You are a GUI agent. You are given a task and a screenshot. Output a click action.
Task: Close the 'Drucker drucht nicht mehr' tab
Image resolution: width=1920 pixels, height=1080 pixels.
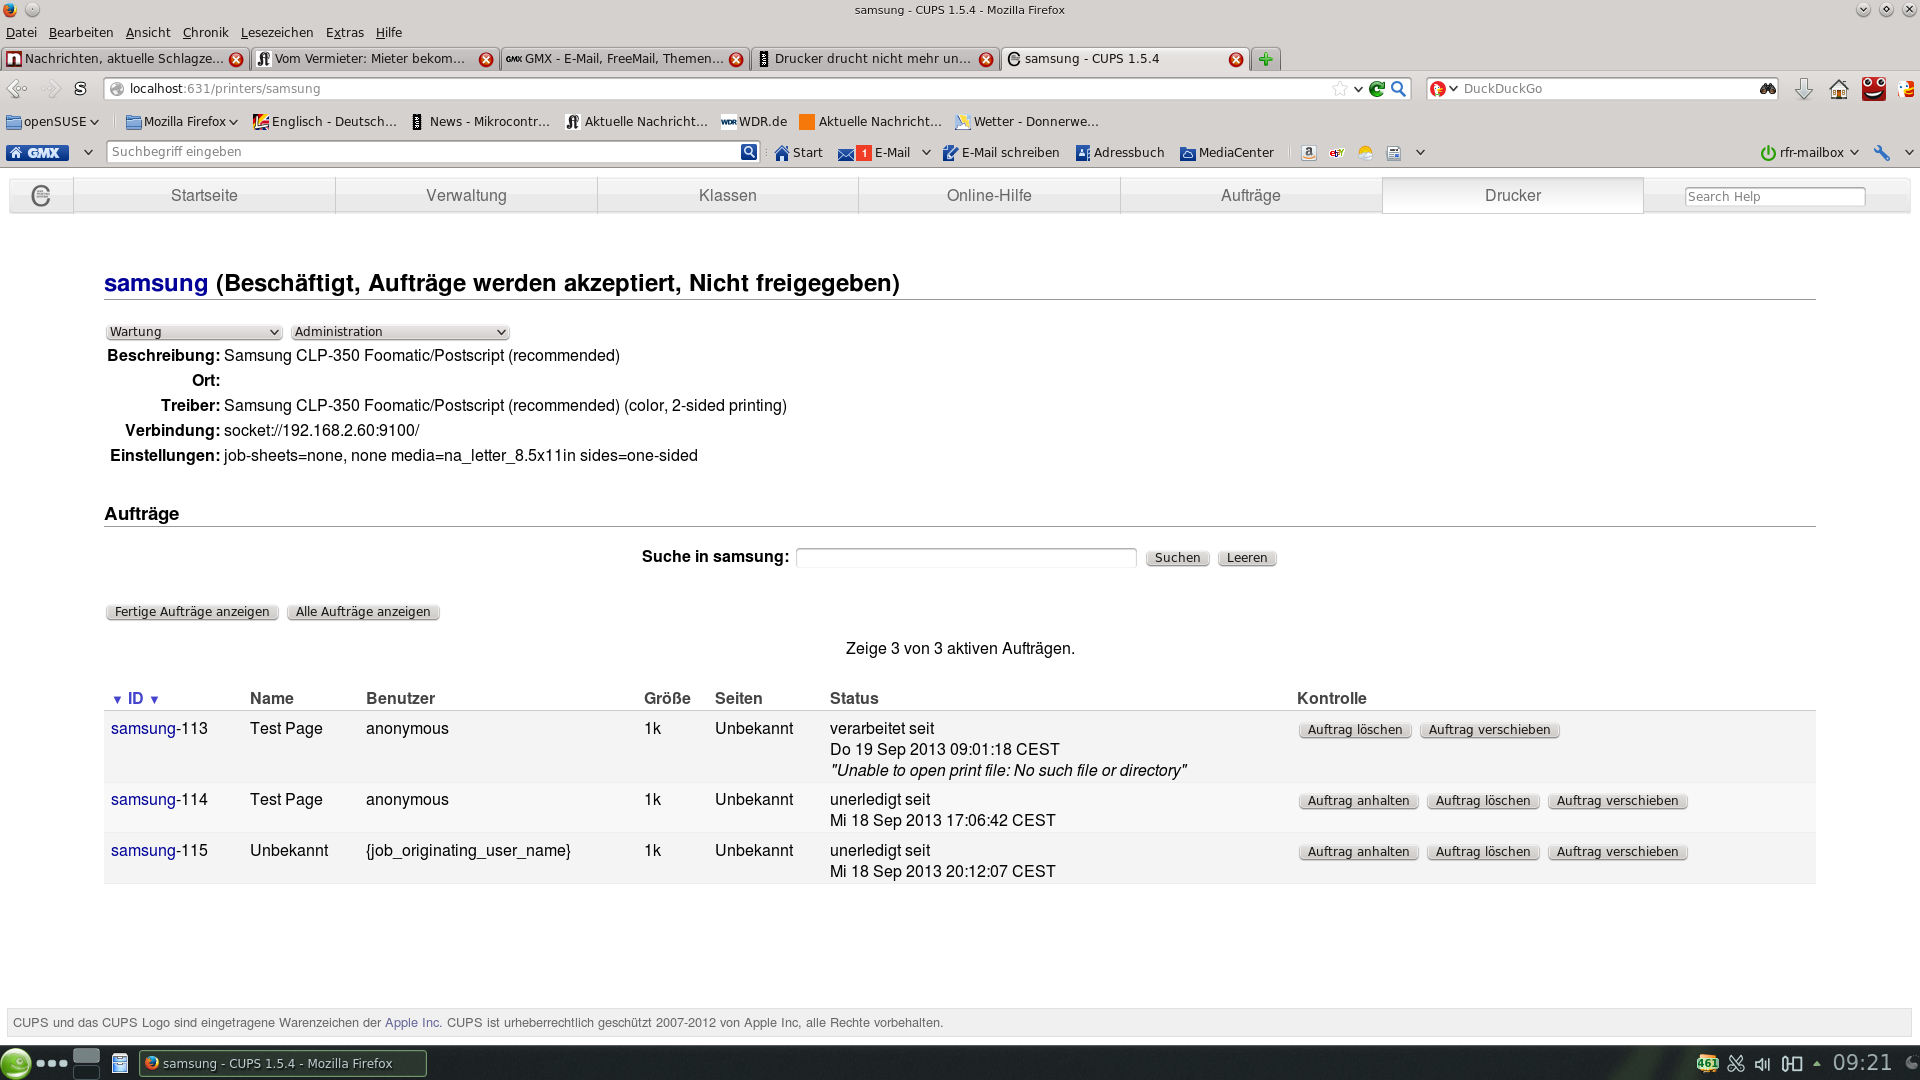986,59
